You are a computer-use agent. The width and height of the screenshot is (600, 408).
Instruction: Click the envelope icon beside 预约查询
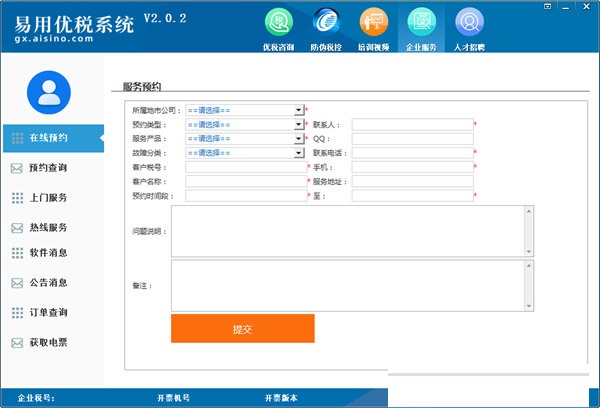point(17,168)
